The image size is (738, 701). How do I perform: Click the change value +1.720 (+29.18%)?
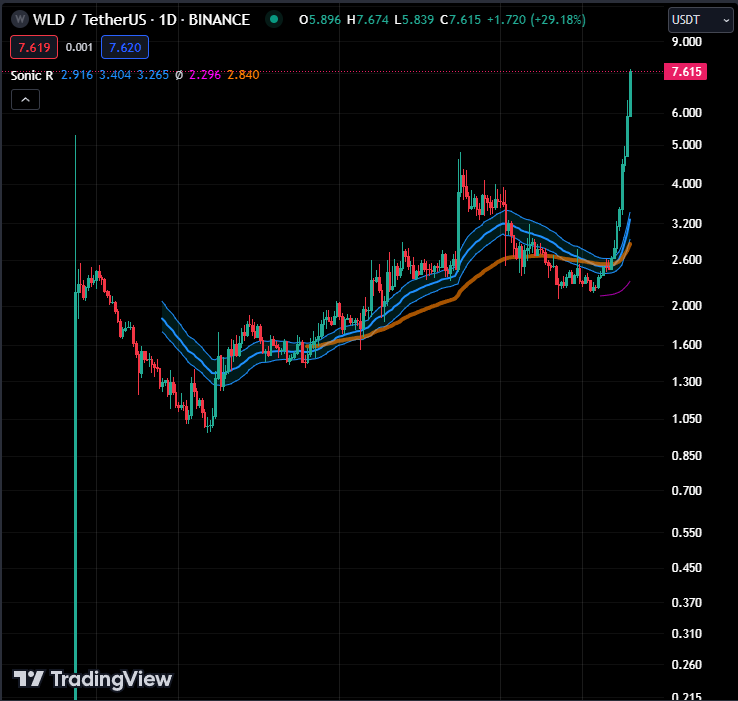coord(537,20)
